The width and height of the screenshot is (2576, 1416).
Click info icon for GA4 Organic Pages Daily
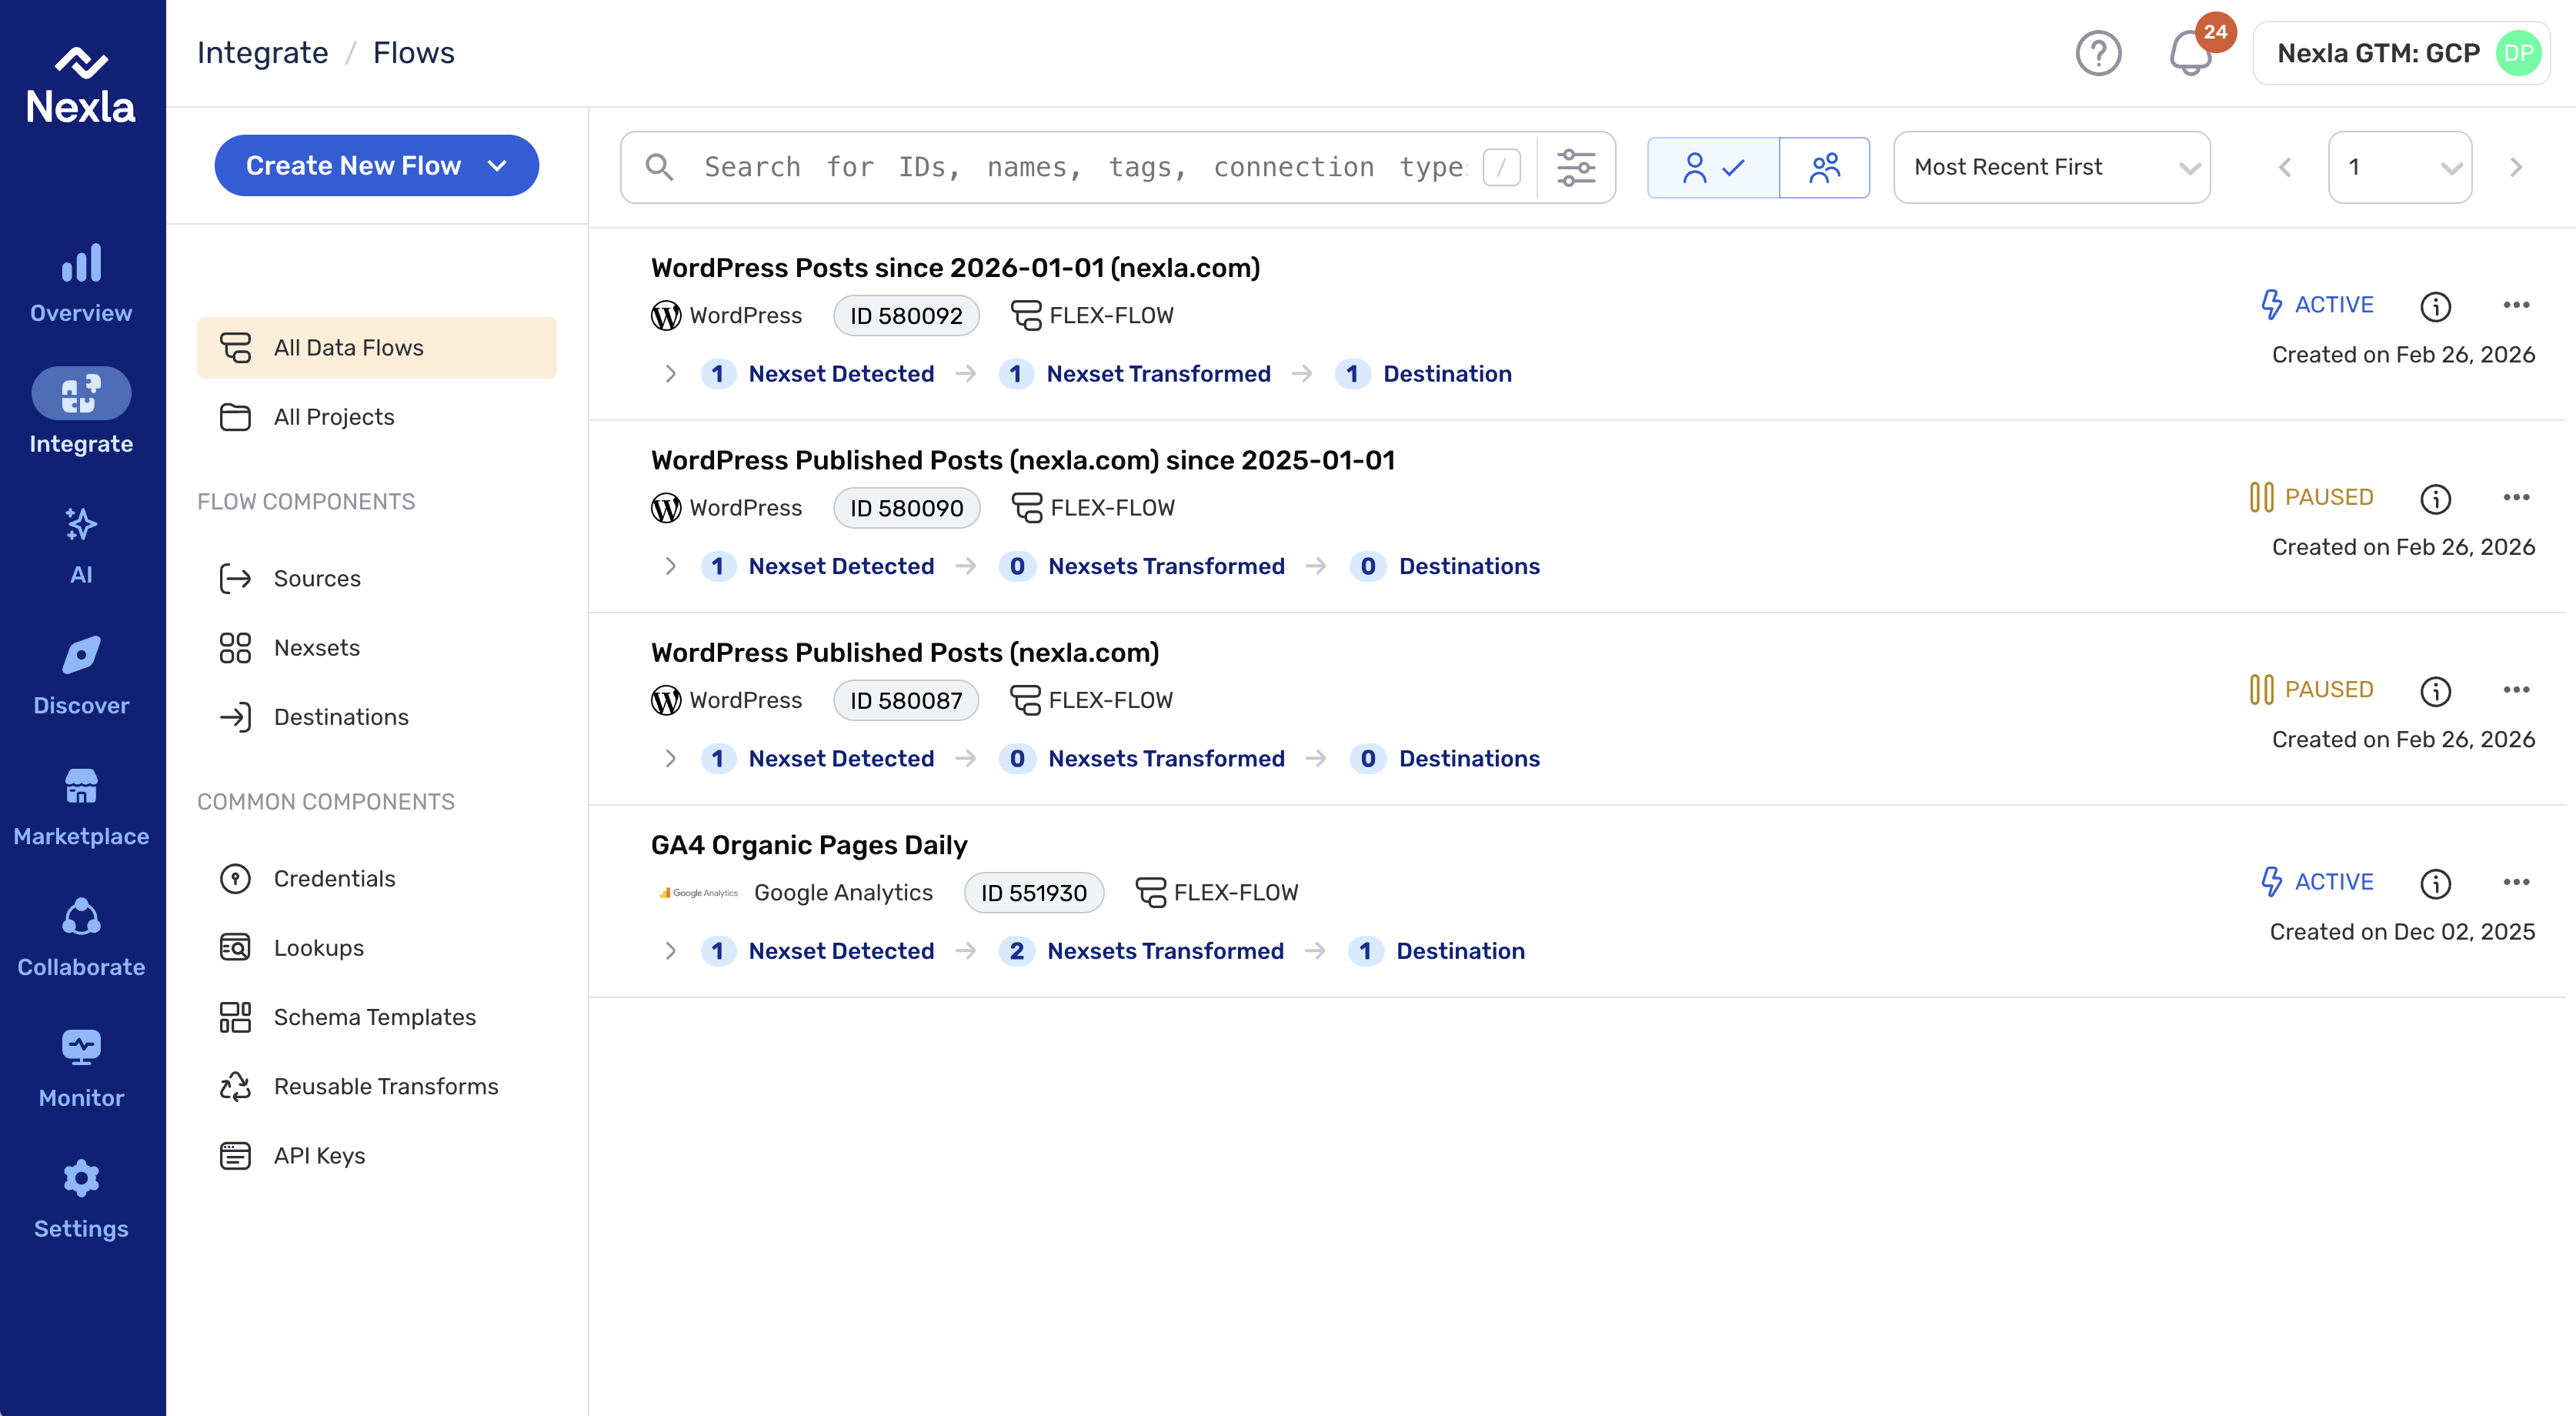click(x=2435, y=883)
